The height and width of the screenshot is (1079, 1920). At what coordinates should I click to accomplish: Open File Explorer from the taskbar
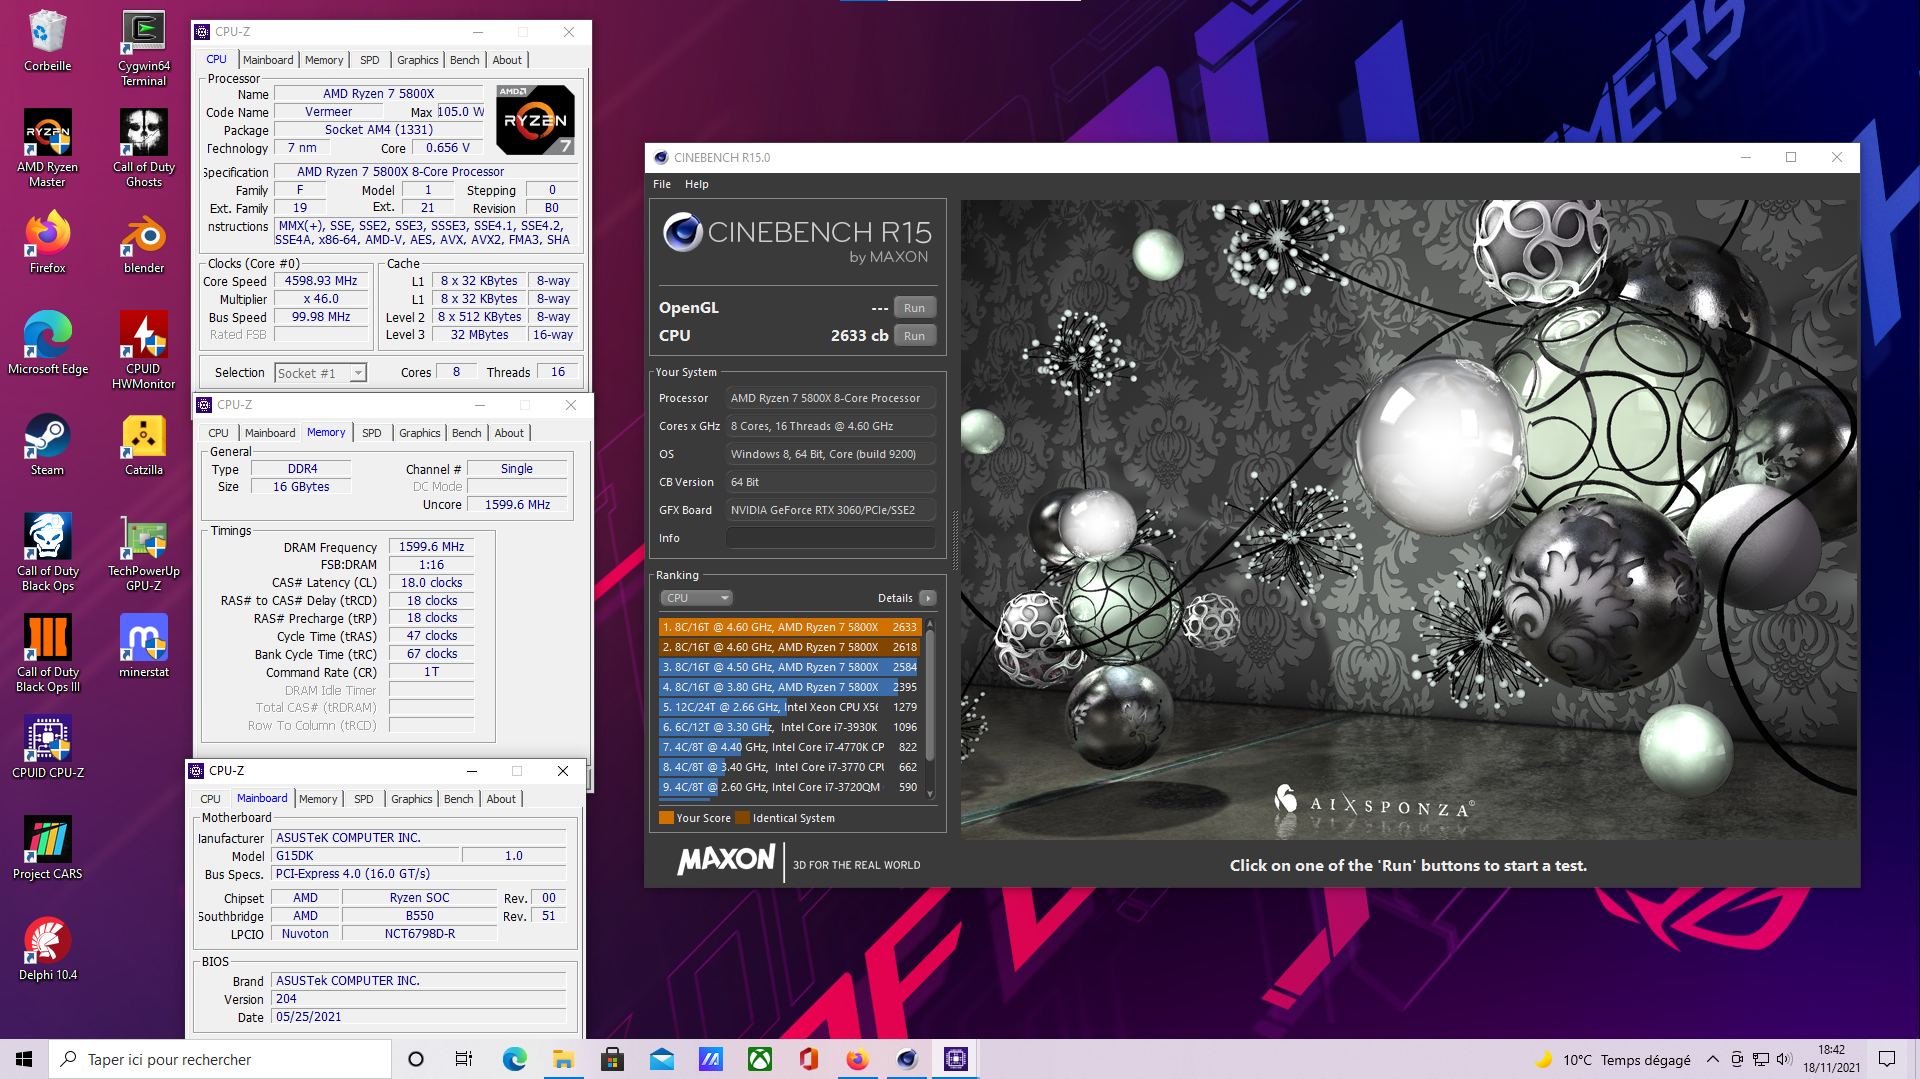[x=563, y=1059]
